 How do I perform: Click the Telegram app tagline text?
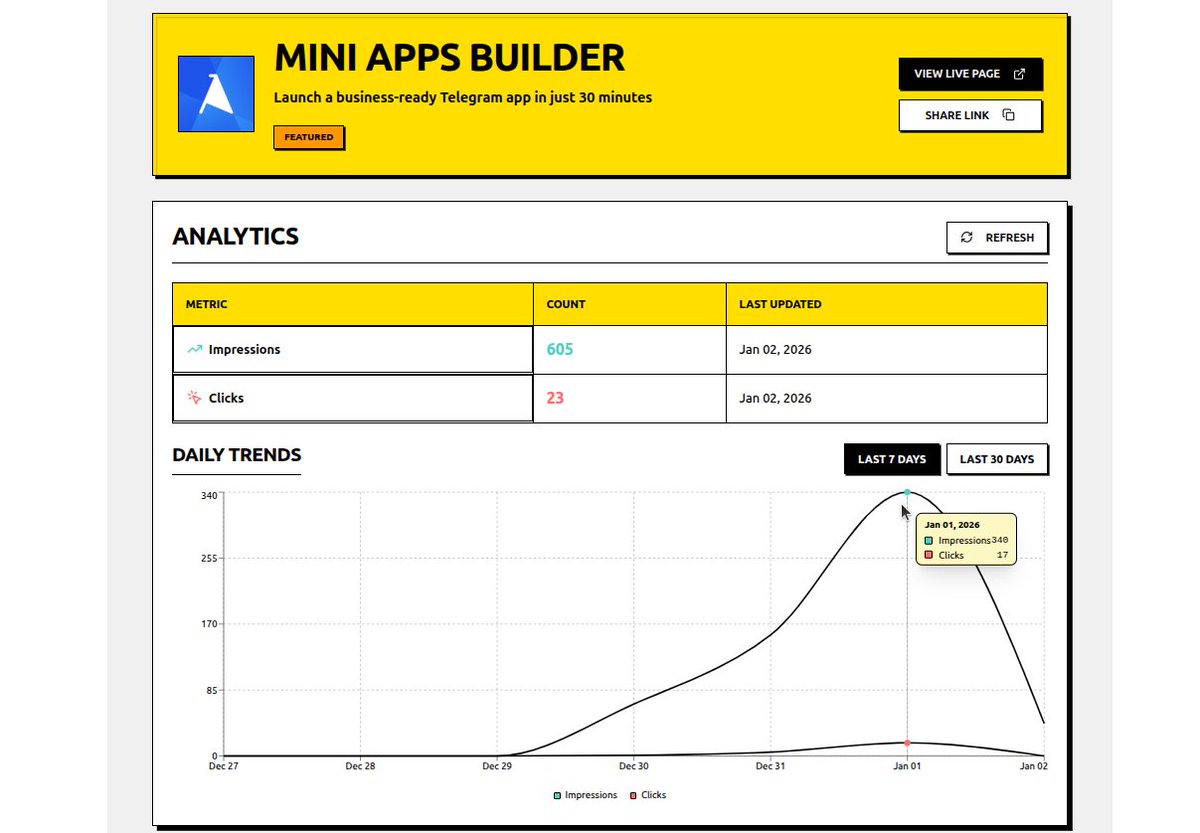pyautogui.click(x=463, y=98)
